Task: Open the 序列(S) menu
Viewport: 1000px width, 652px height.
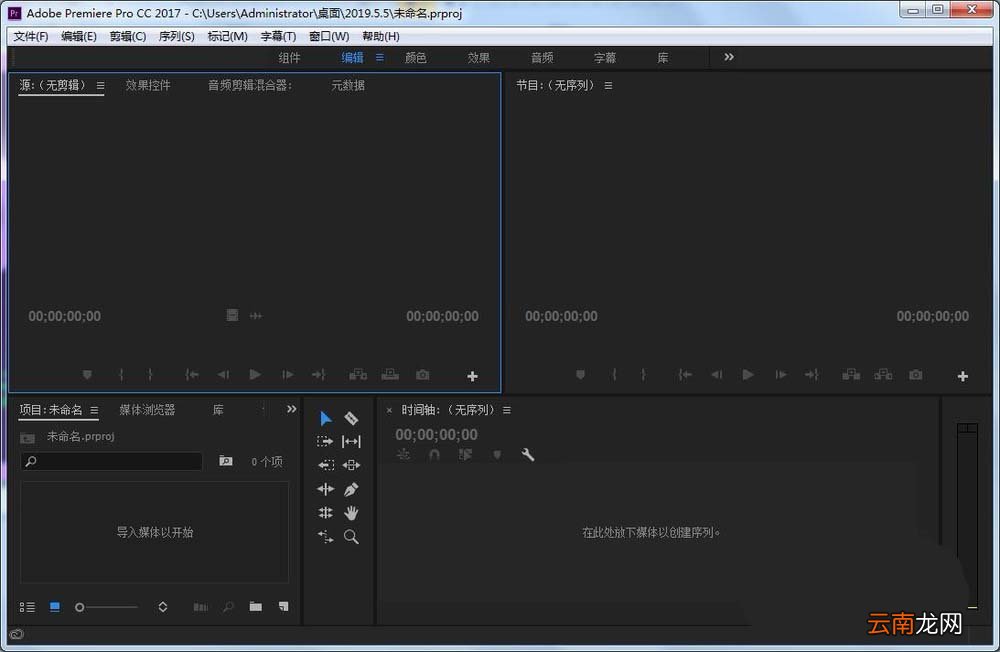Action: (176, 36)
